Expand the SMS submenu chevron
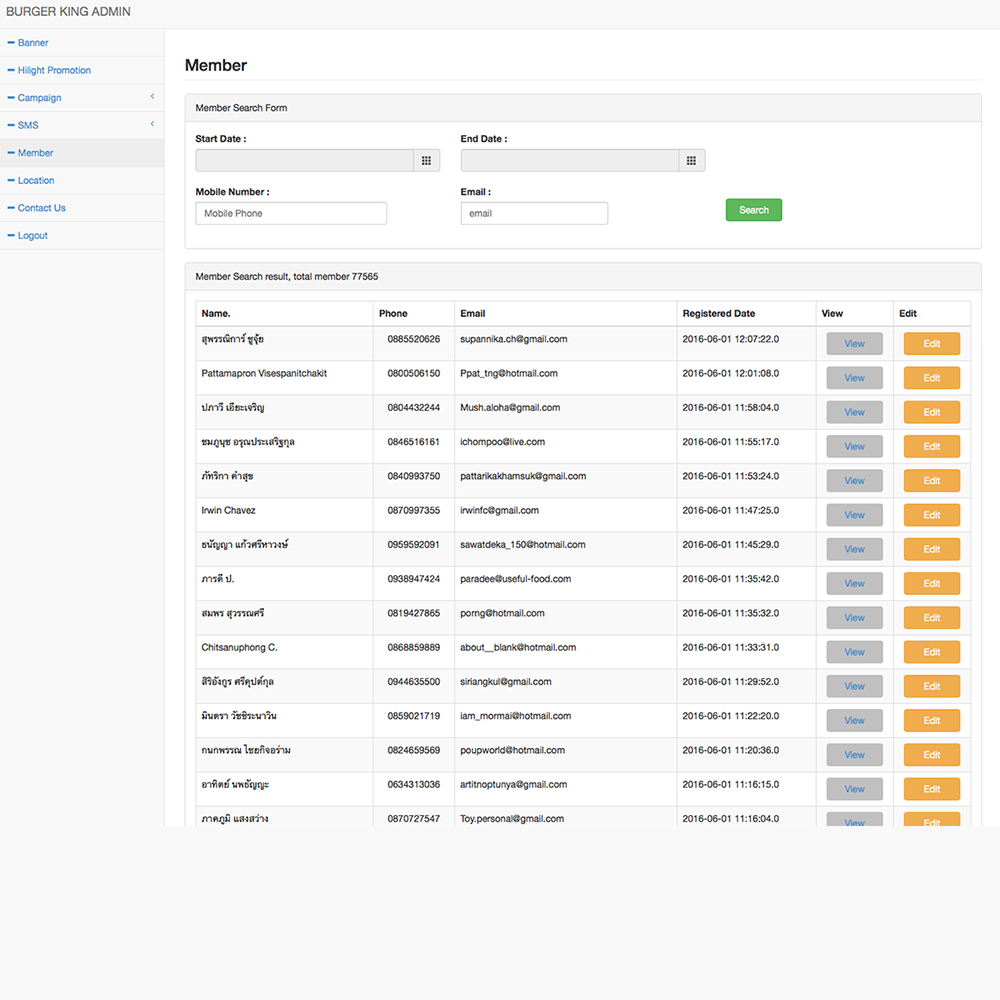Screen dimensions: 1000x1000 click(x=152, y=124)
